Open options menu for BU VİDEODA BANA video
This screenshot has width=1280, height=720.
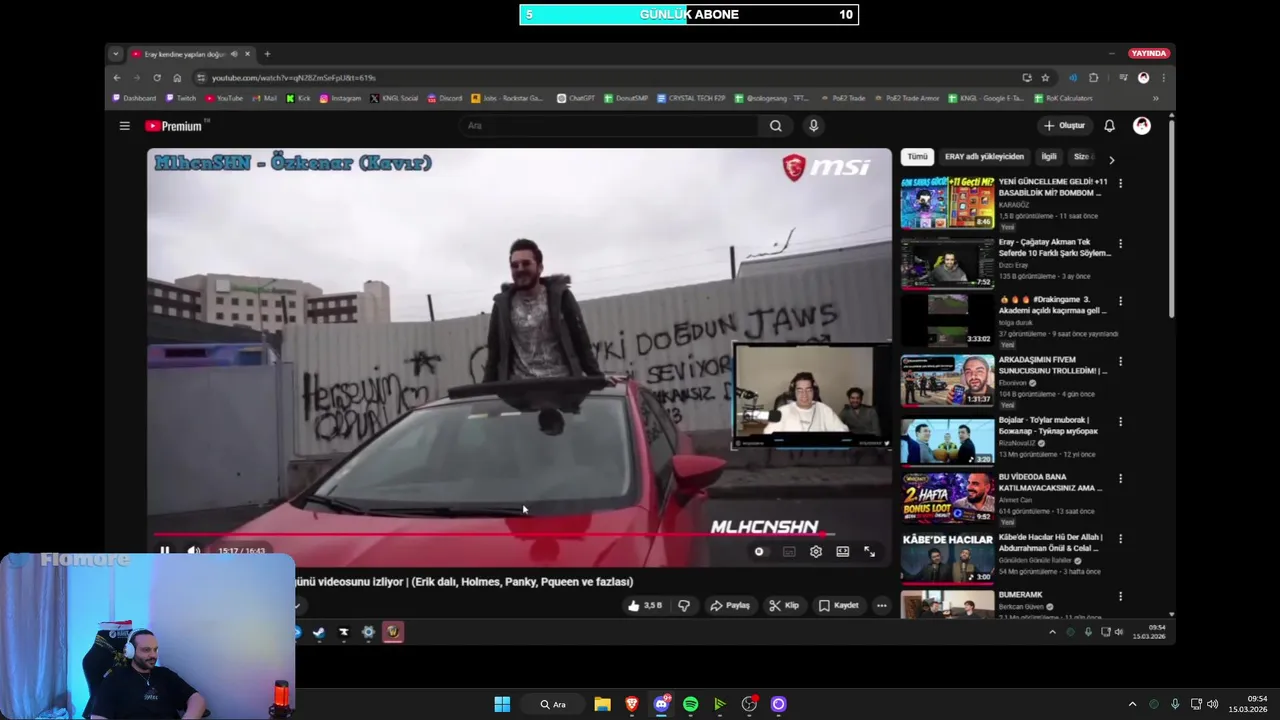click(1120, 479)
